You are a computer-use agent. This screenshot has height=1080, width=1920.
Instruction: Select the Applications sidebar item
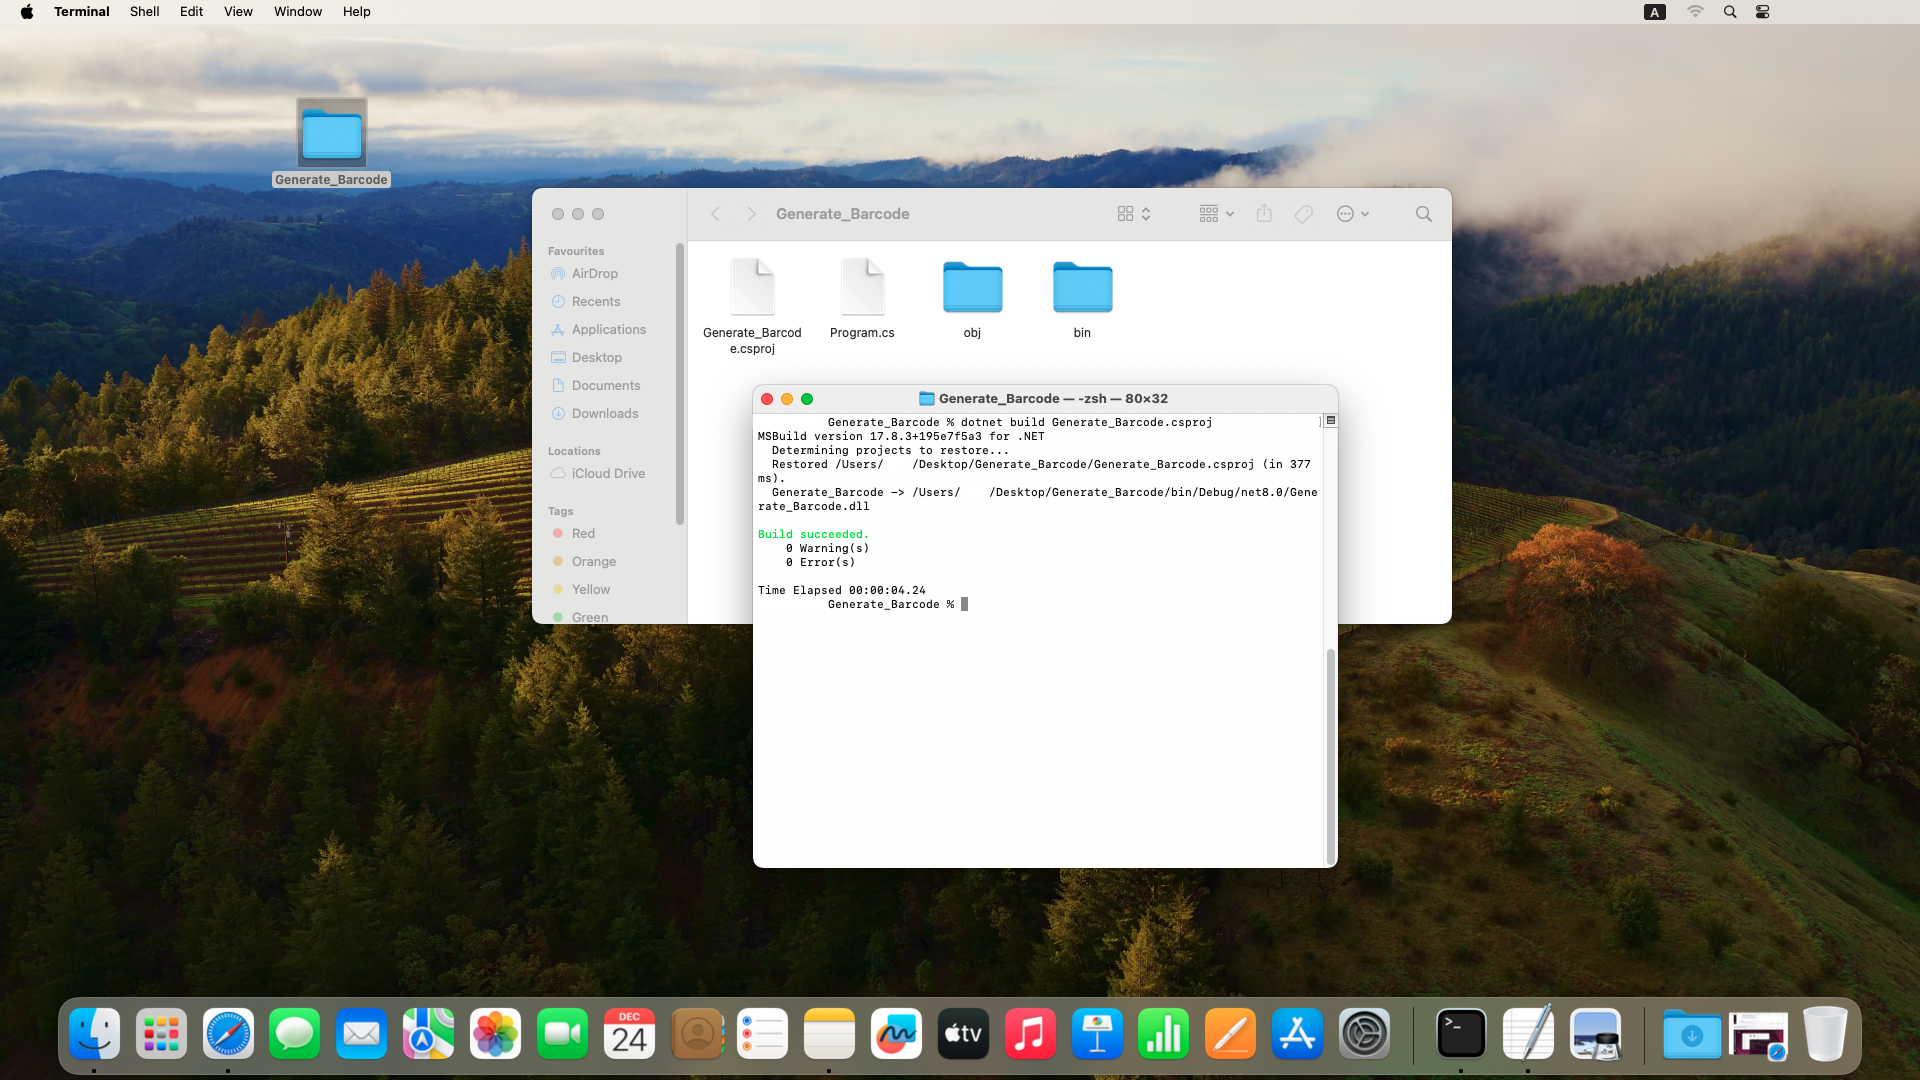pyautogui.click(x=608, y=329)
